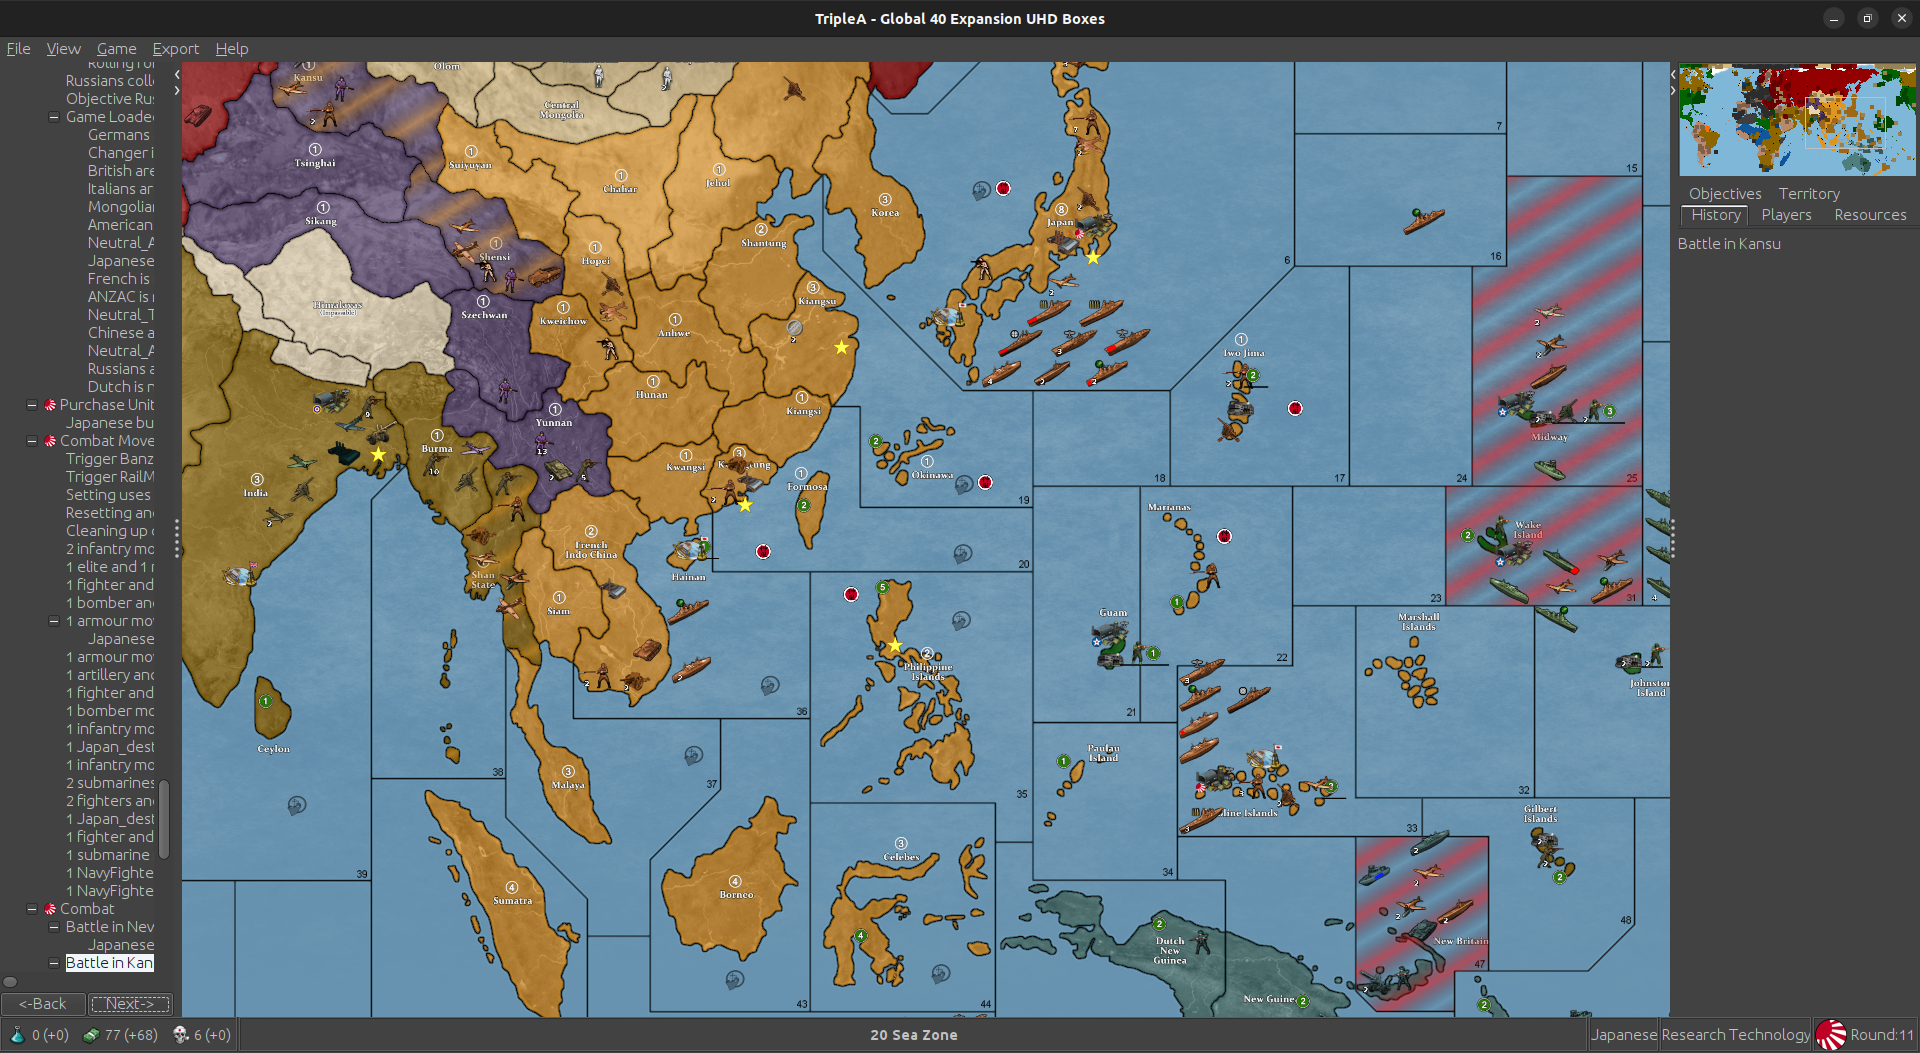Select 'Japanese bu' history entry

tap(110, 423)
